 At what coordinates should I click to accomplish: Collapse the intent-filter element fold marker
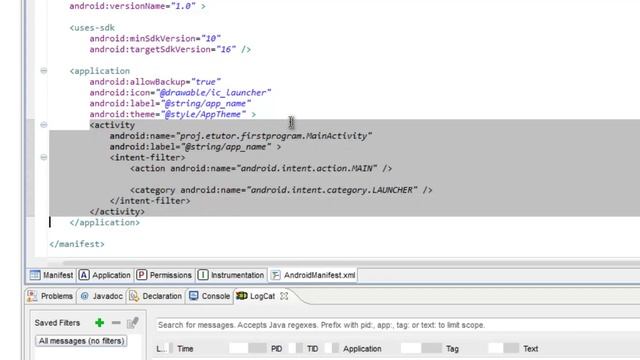coord(44,157)
